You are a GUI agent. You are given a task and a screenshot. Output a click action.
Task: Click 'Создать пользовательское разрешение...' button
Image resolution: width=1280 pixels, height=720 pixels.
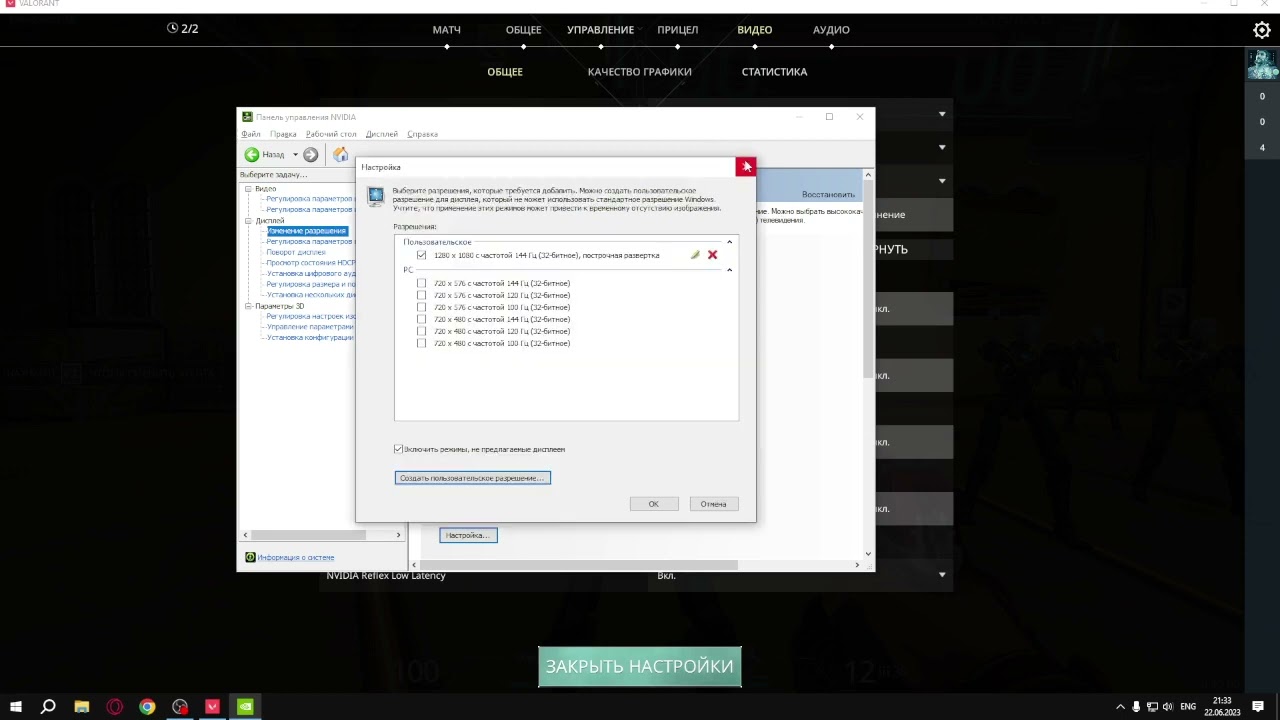coord(473,478)
